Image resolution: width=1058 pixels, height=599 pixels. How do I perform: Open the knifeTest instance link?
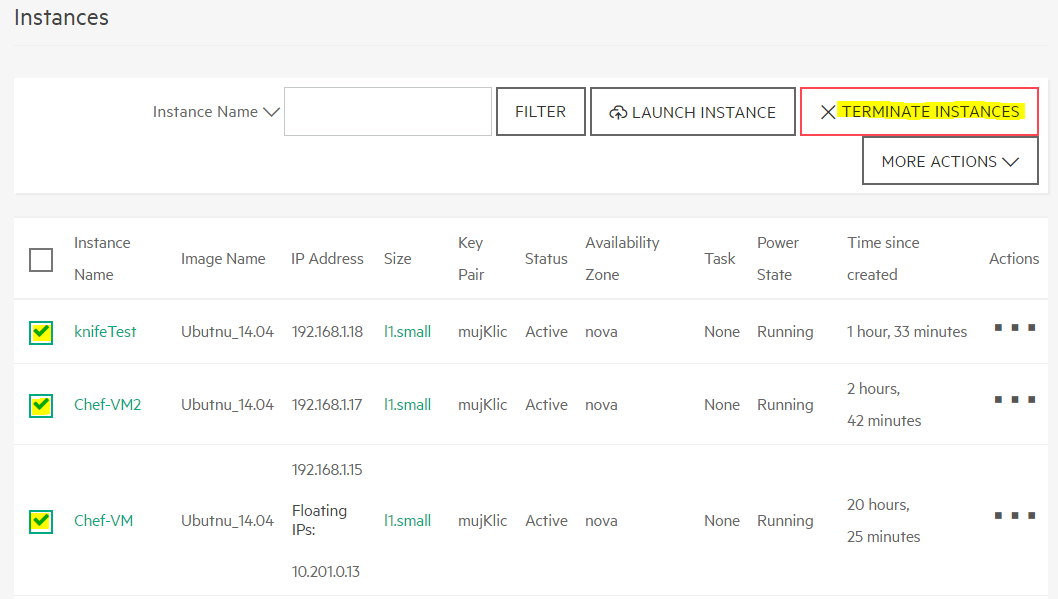pos(105,332)
